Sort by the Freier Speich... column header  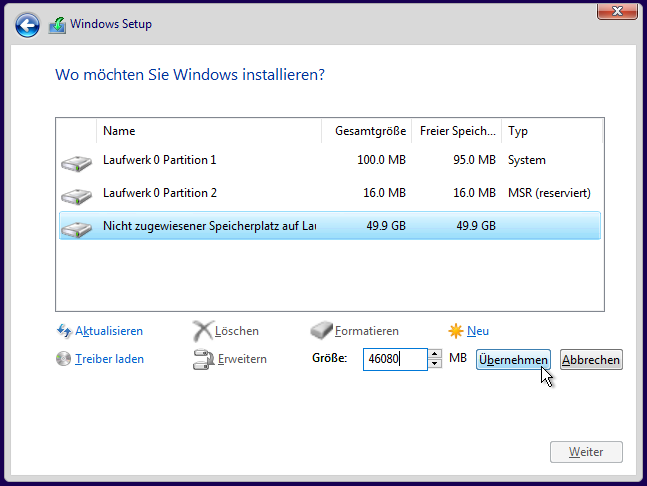click(x=456, y=131)
